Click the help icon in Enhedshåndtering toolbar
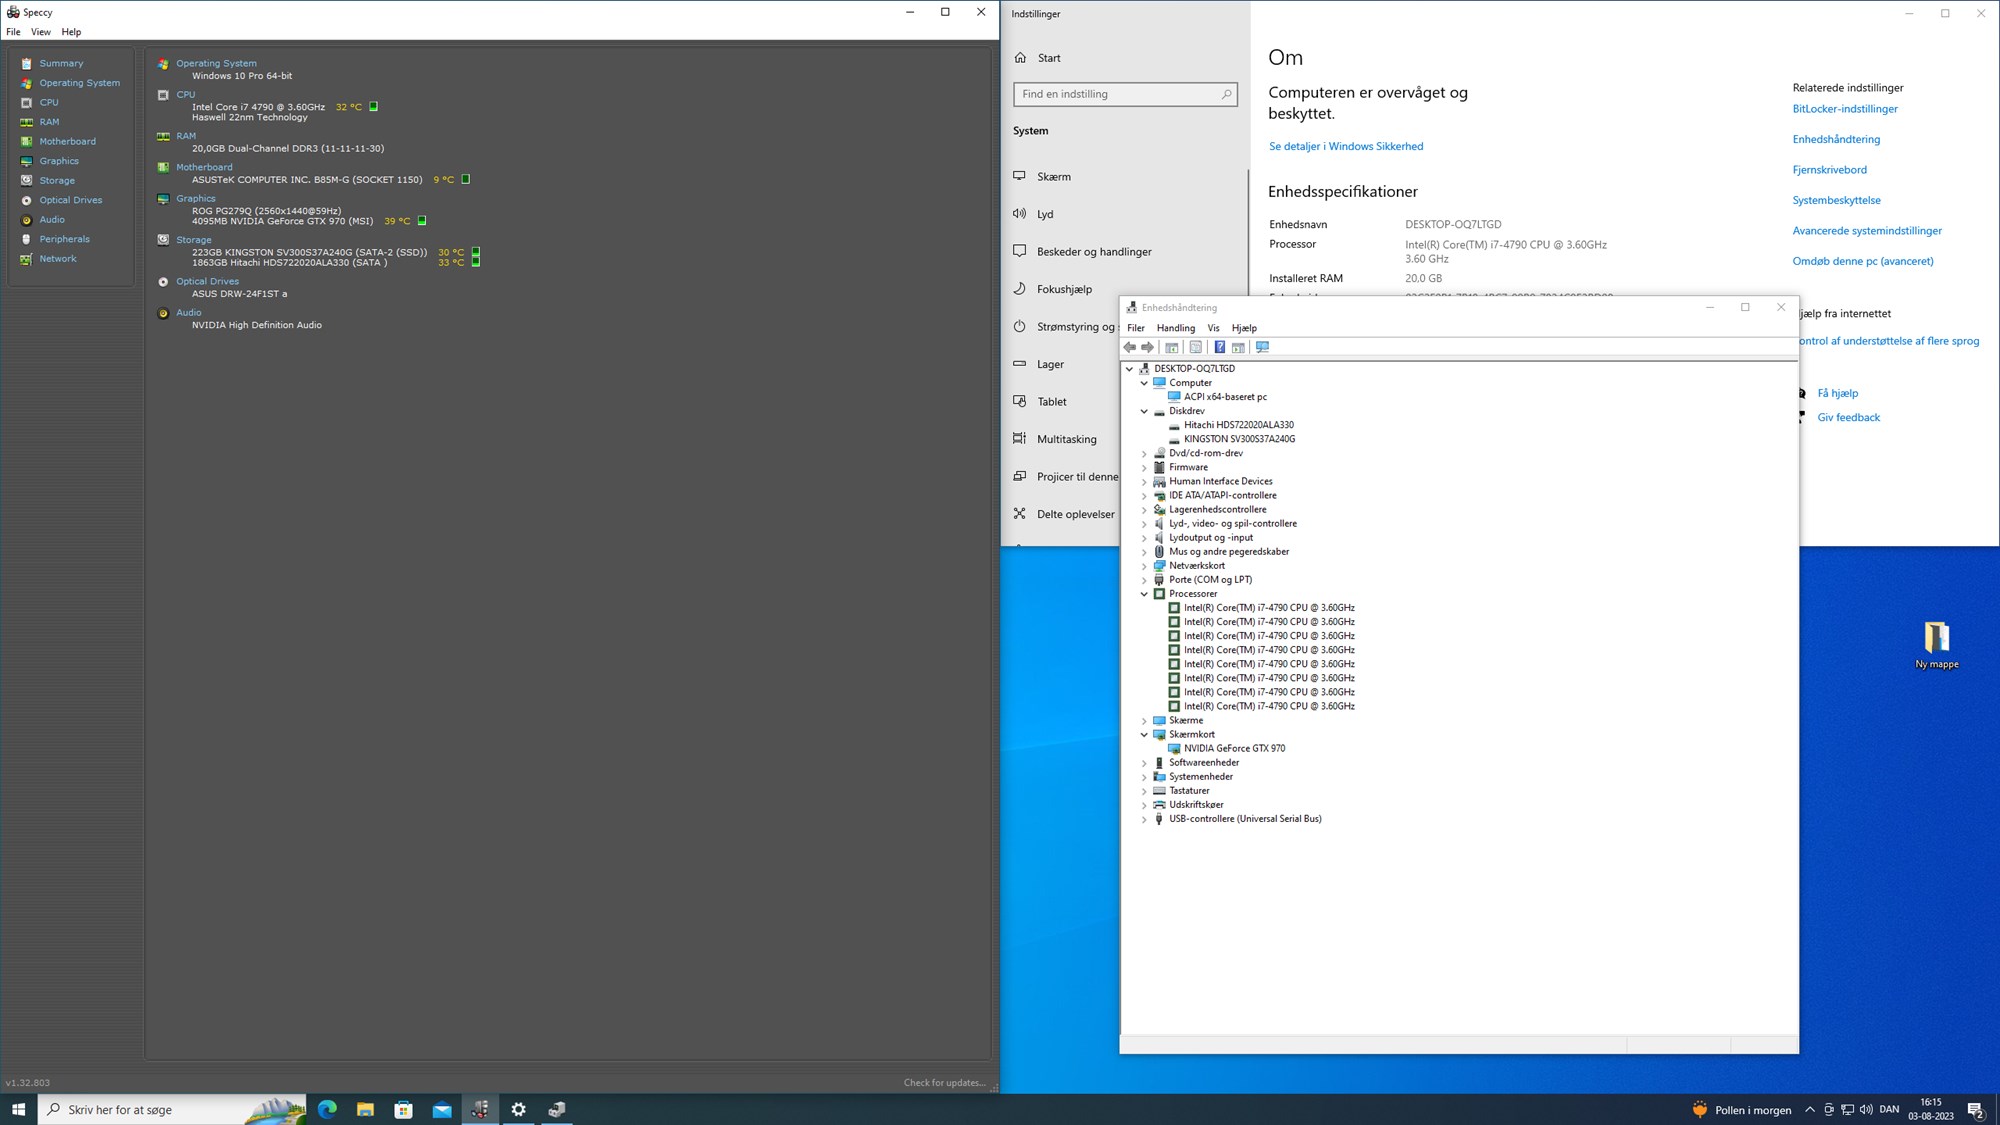Viewport: 2000px width, 1125px height. pos(1219,347)
